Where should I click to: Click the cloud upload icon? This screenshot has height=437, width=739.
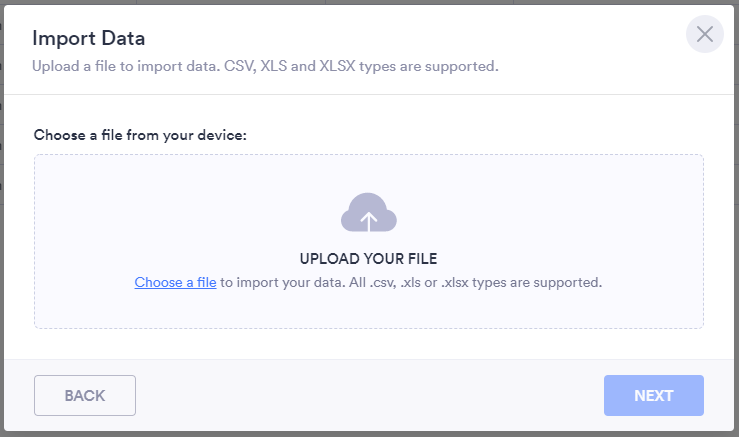(x=368, y=213)
